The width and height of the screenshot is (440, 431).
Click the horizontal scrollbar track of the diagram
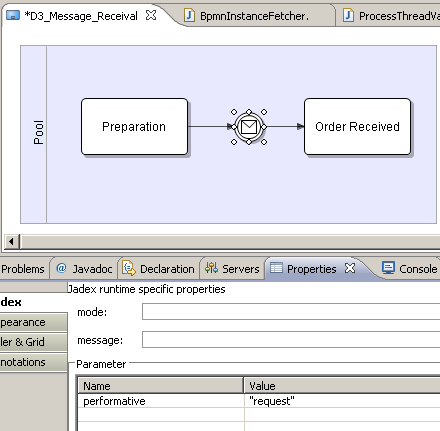tap(230, 241)
